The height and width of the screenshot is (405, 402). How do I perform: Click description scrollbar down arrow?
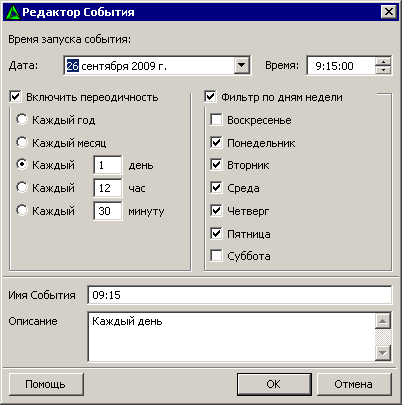point(383,353)
